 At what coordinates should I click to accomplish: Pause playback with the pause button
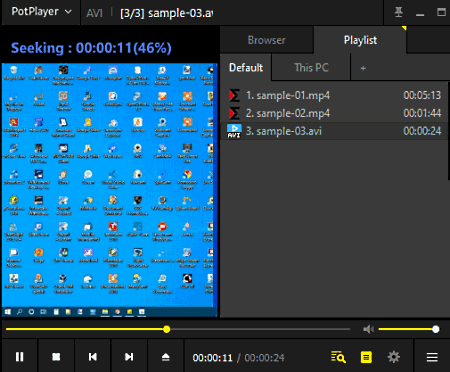20,357
